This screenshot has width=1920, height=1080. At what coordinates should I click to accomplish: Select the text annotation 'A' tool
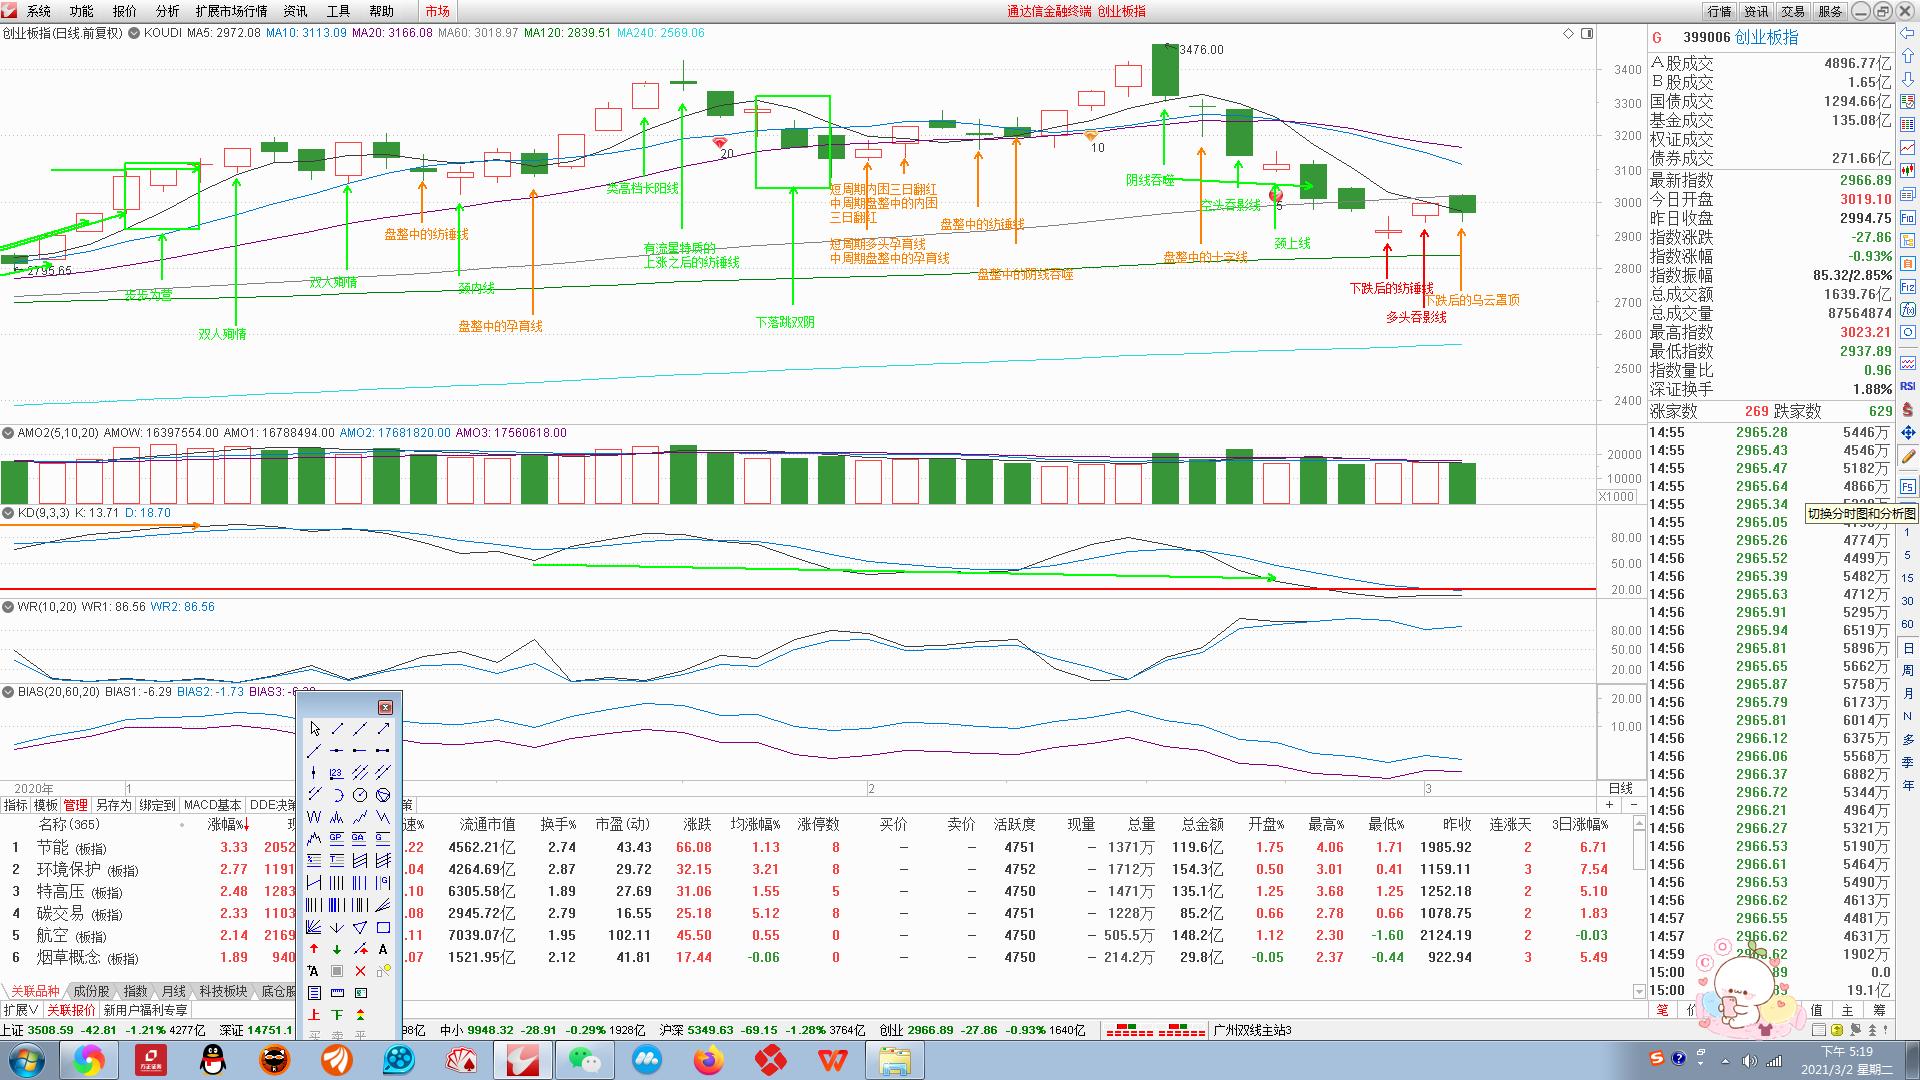(x=383, y=949)
